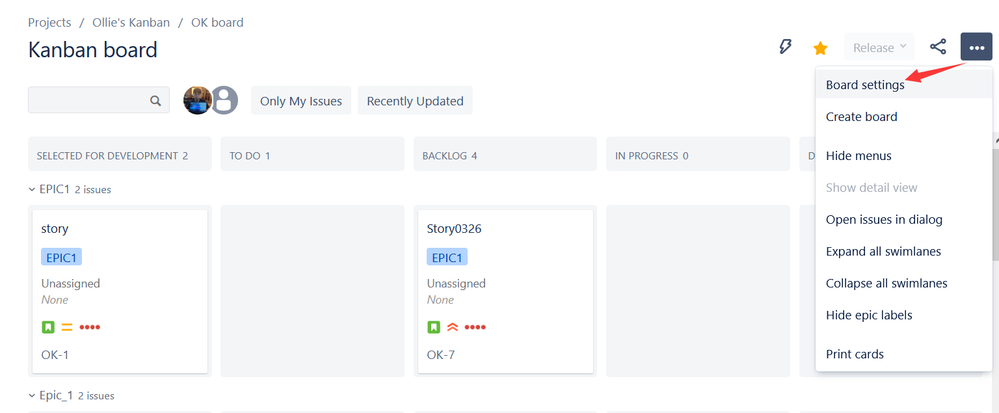
Task: Click the automation lightning bolt icon
Action: 786,47
